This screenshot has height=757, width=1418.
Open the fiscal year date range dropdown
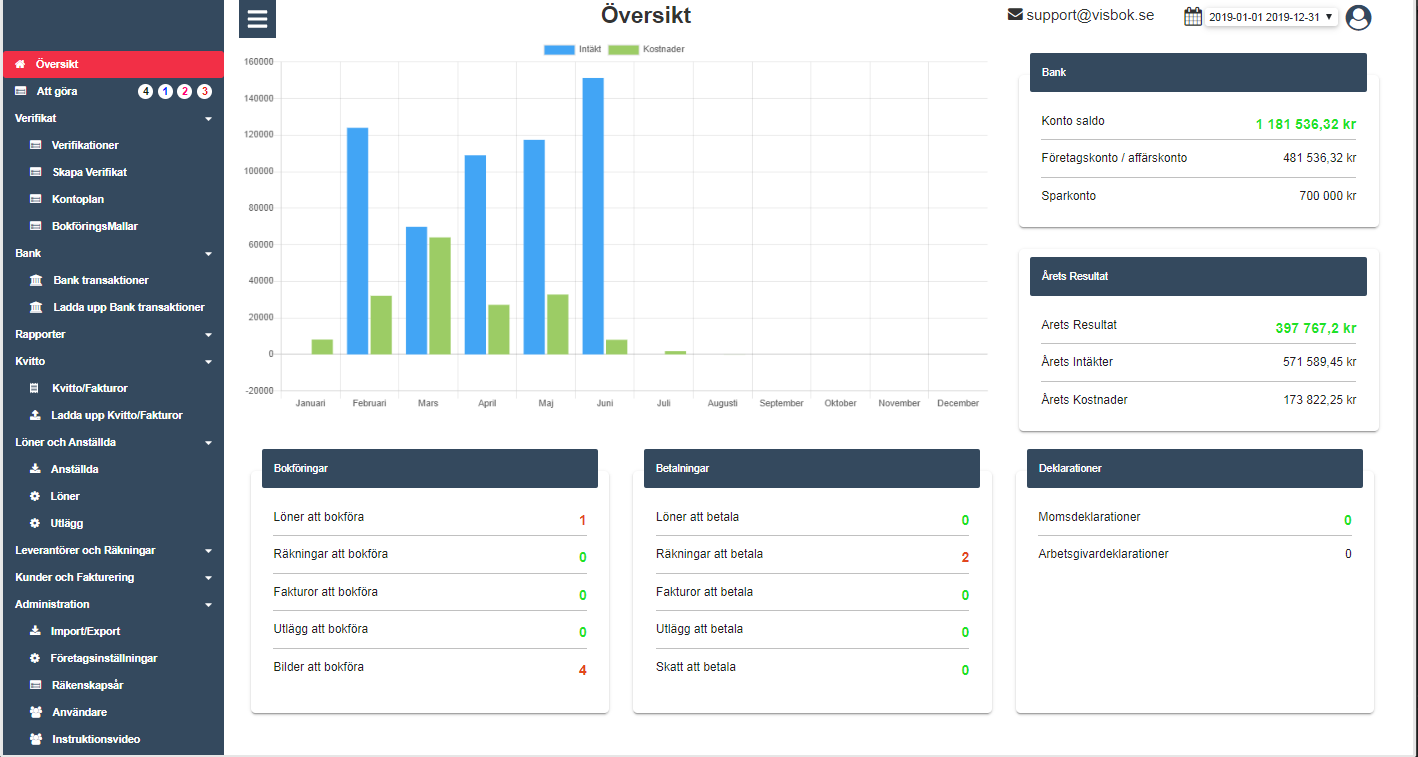(x=1271, y=17)
